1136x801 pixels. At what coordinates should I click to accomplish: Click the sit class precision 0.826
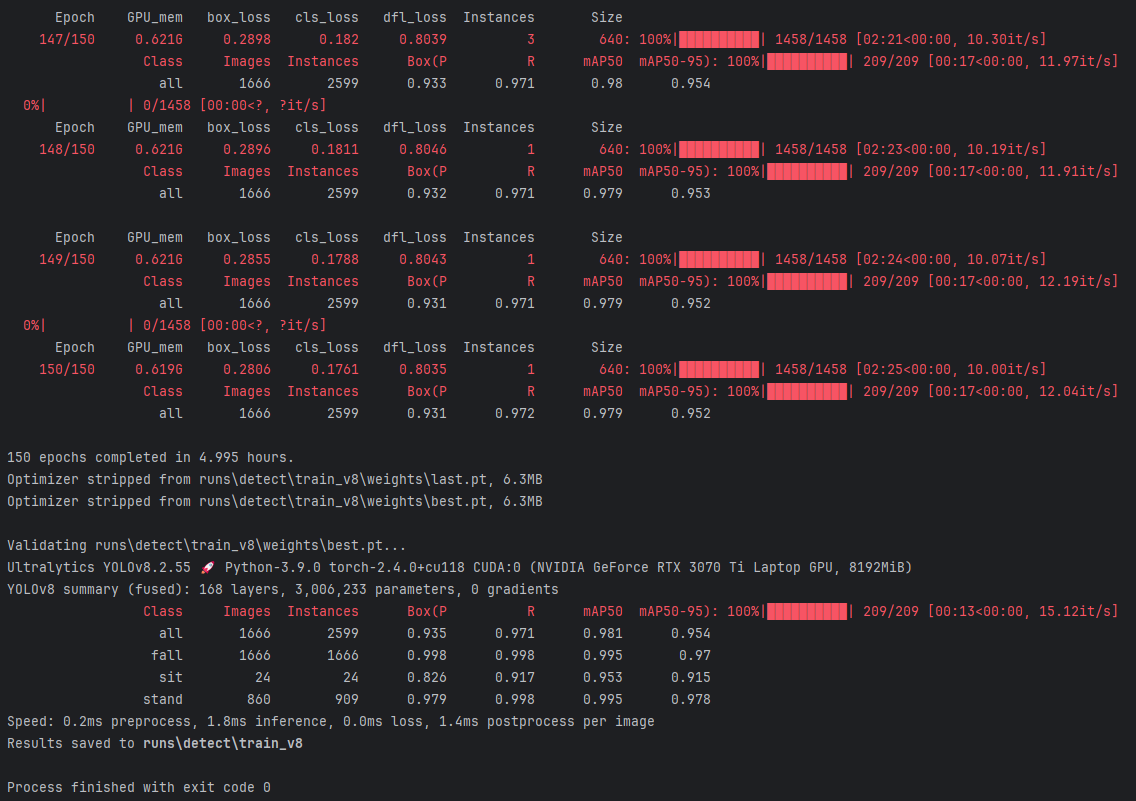[x=427, y=677]
